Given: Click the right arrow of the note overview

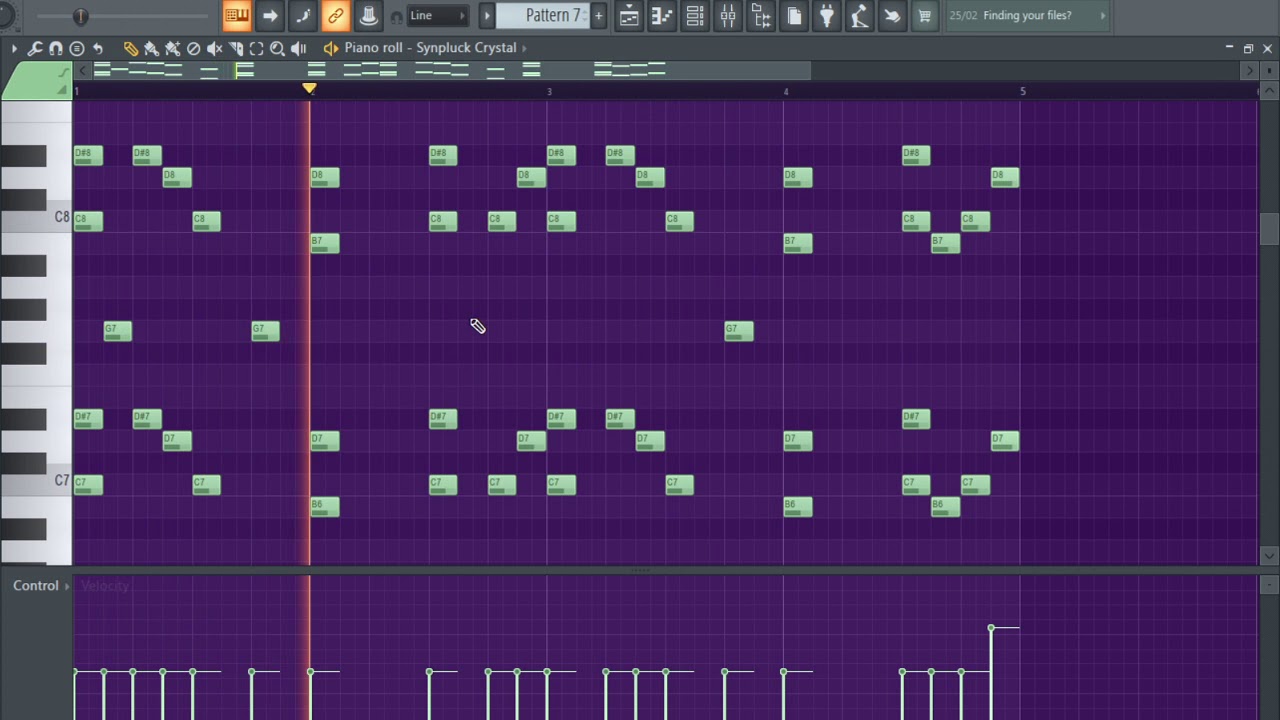Looking at the screenshot, I should click(x=1248, y=70).
